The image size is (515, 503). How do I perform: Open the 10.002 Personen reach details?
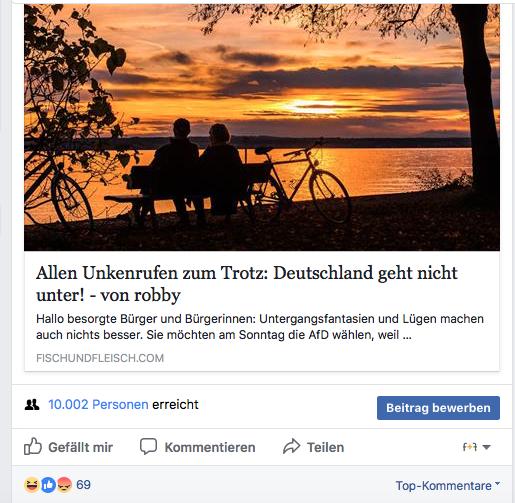click(98, 404)
